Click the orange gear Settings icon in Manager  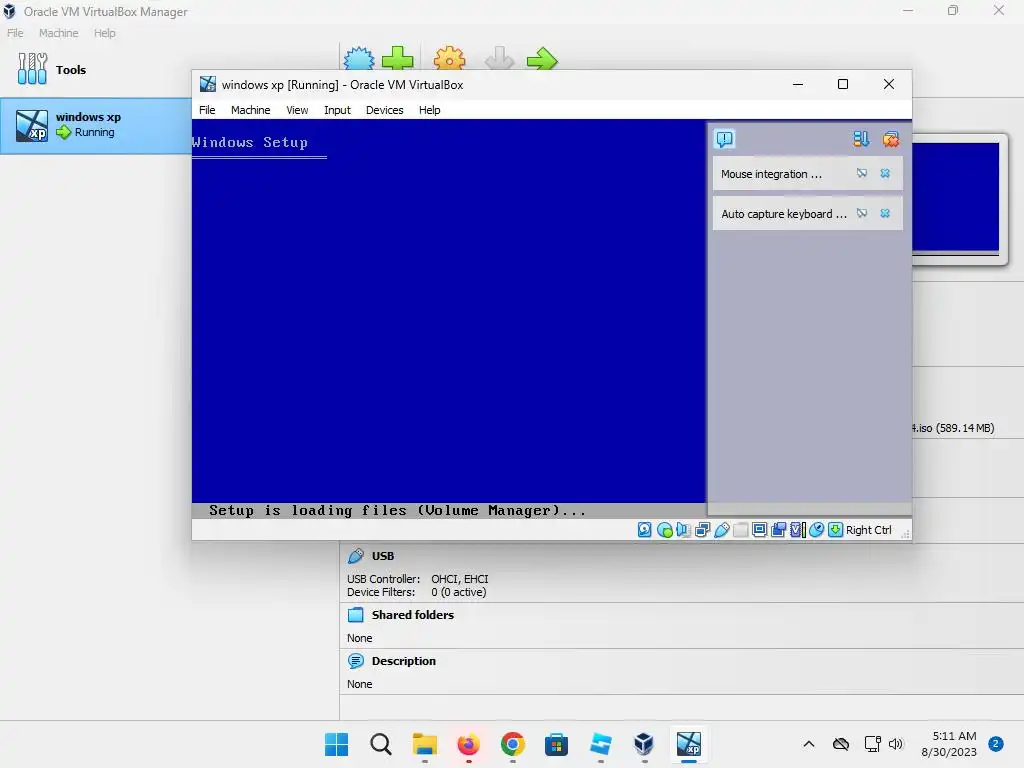pos(450,59)
